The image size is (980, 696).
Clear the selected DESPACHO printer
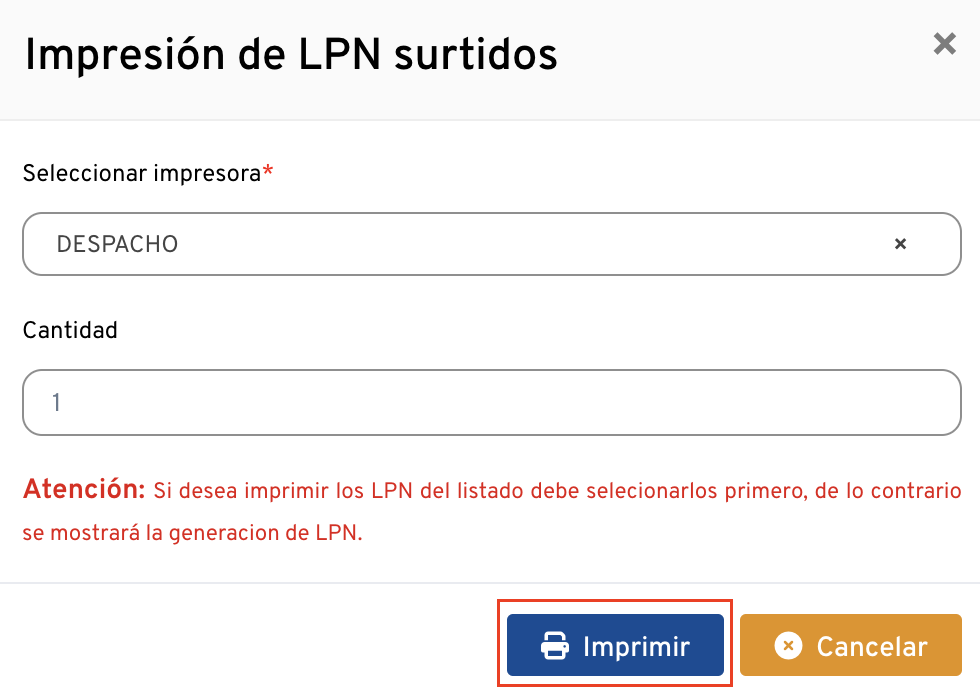(x=900, y=244)
